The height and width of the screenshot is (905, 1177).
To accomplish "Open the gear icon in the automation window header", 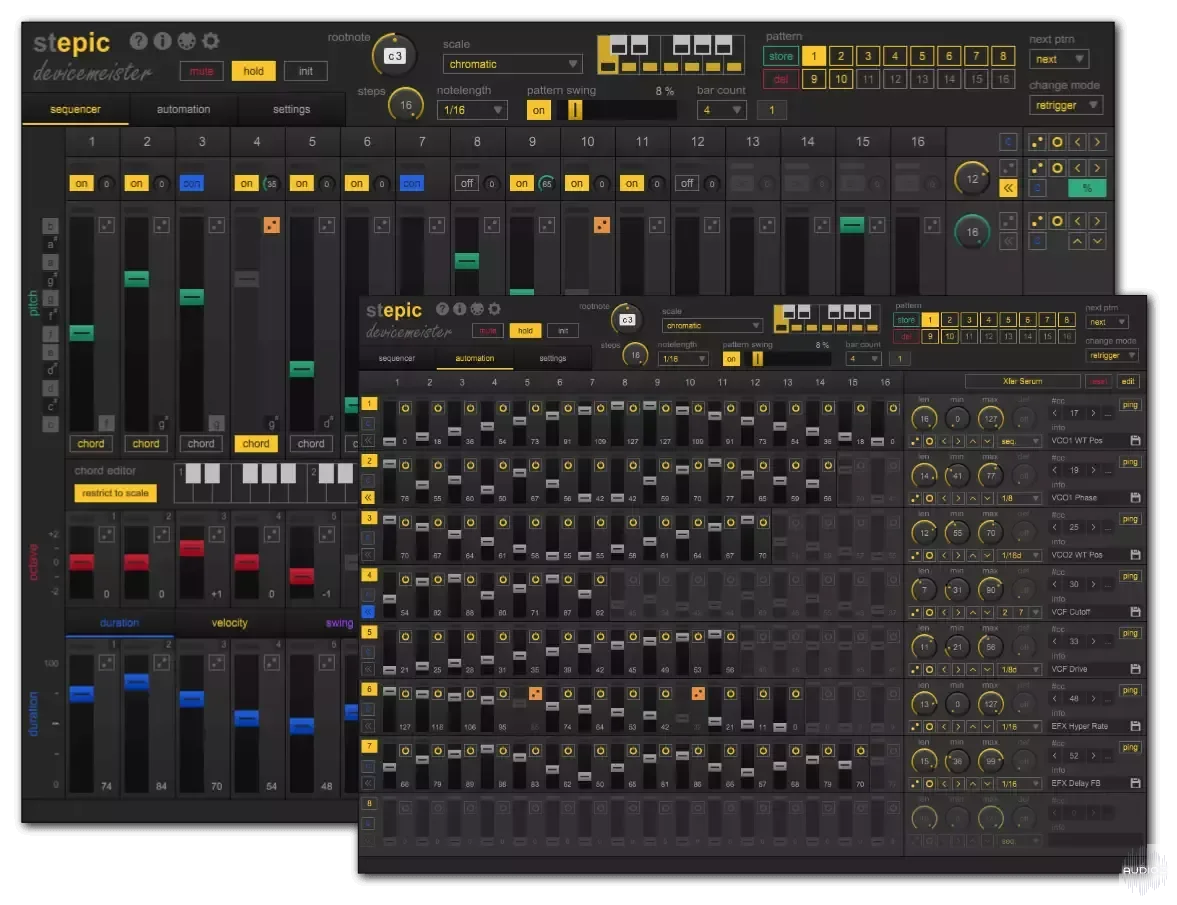I will pos(494,308).
